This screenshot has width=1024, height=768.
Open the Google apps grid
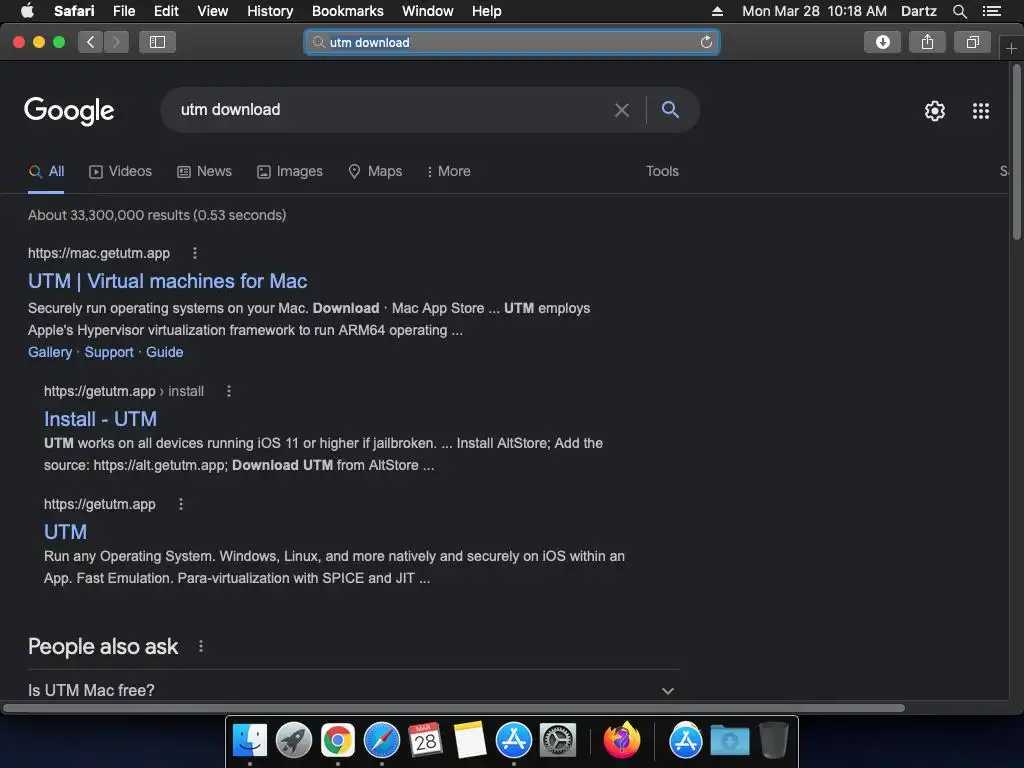pos(981,111)
